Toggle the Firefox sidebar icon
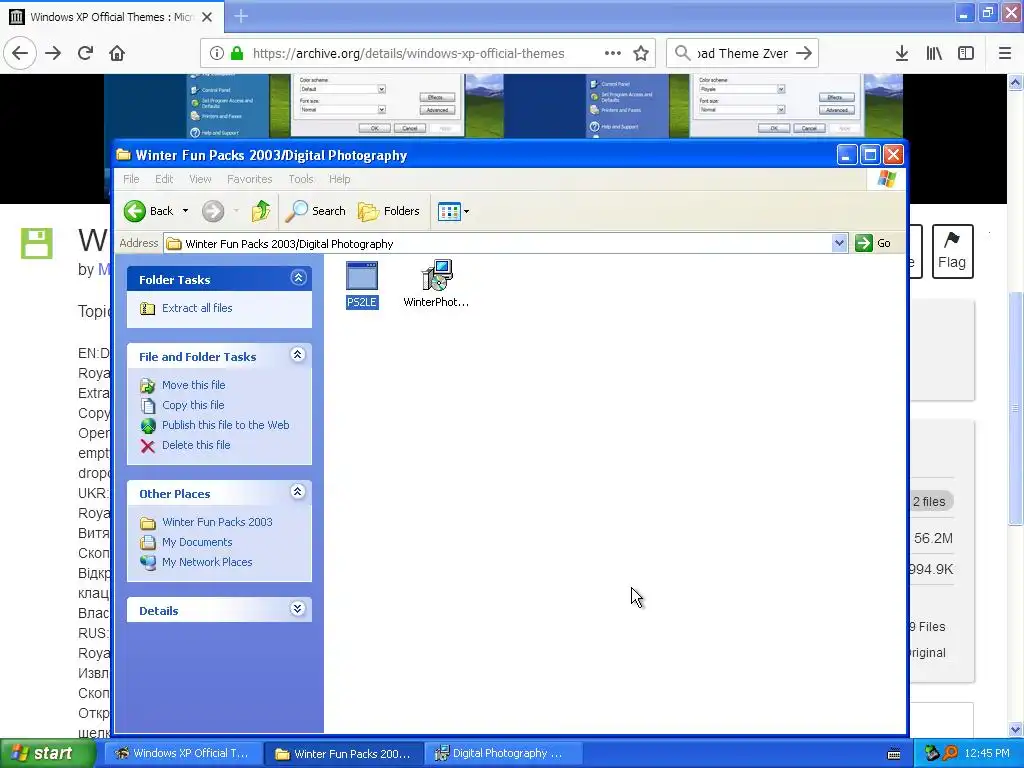This screenshot has height=768, width=1024. coord(966,53)
